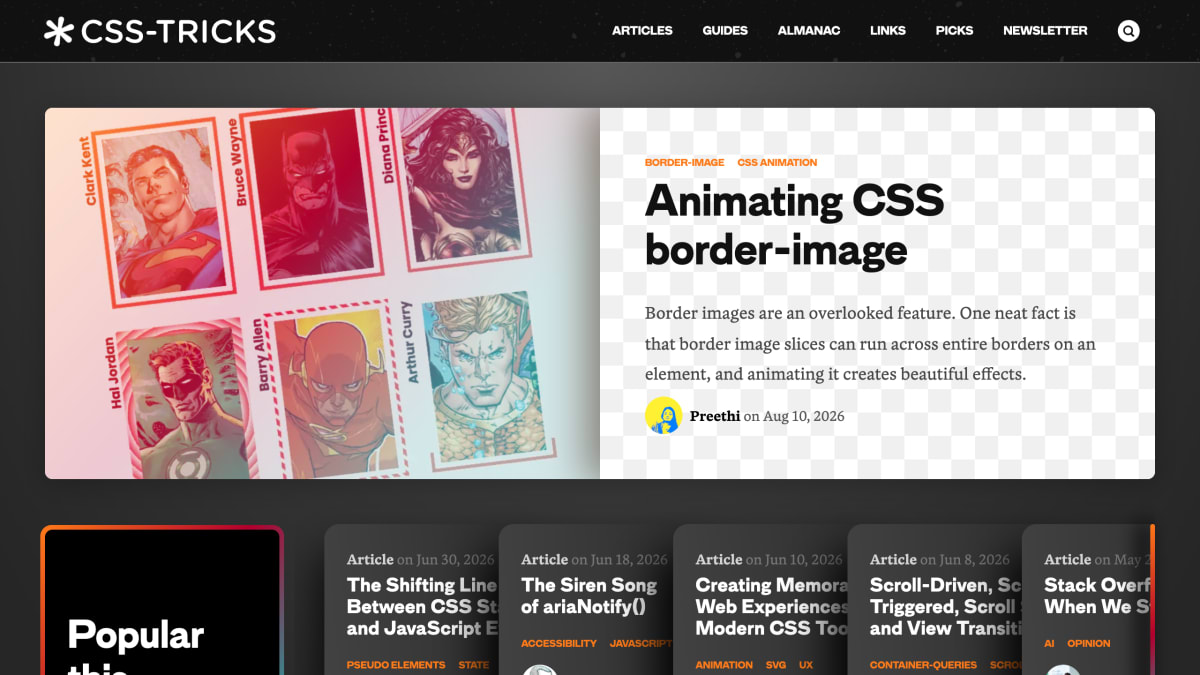Click the 'Popular this' heading card
This screenshot has width=1200, height=675.
162,600
